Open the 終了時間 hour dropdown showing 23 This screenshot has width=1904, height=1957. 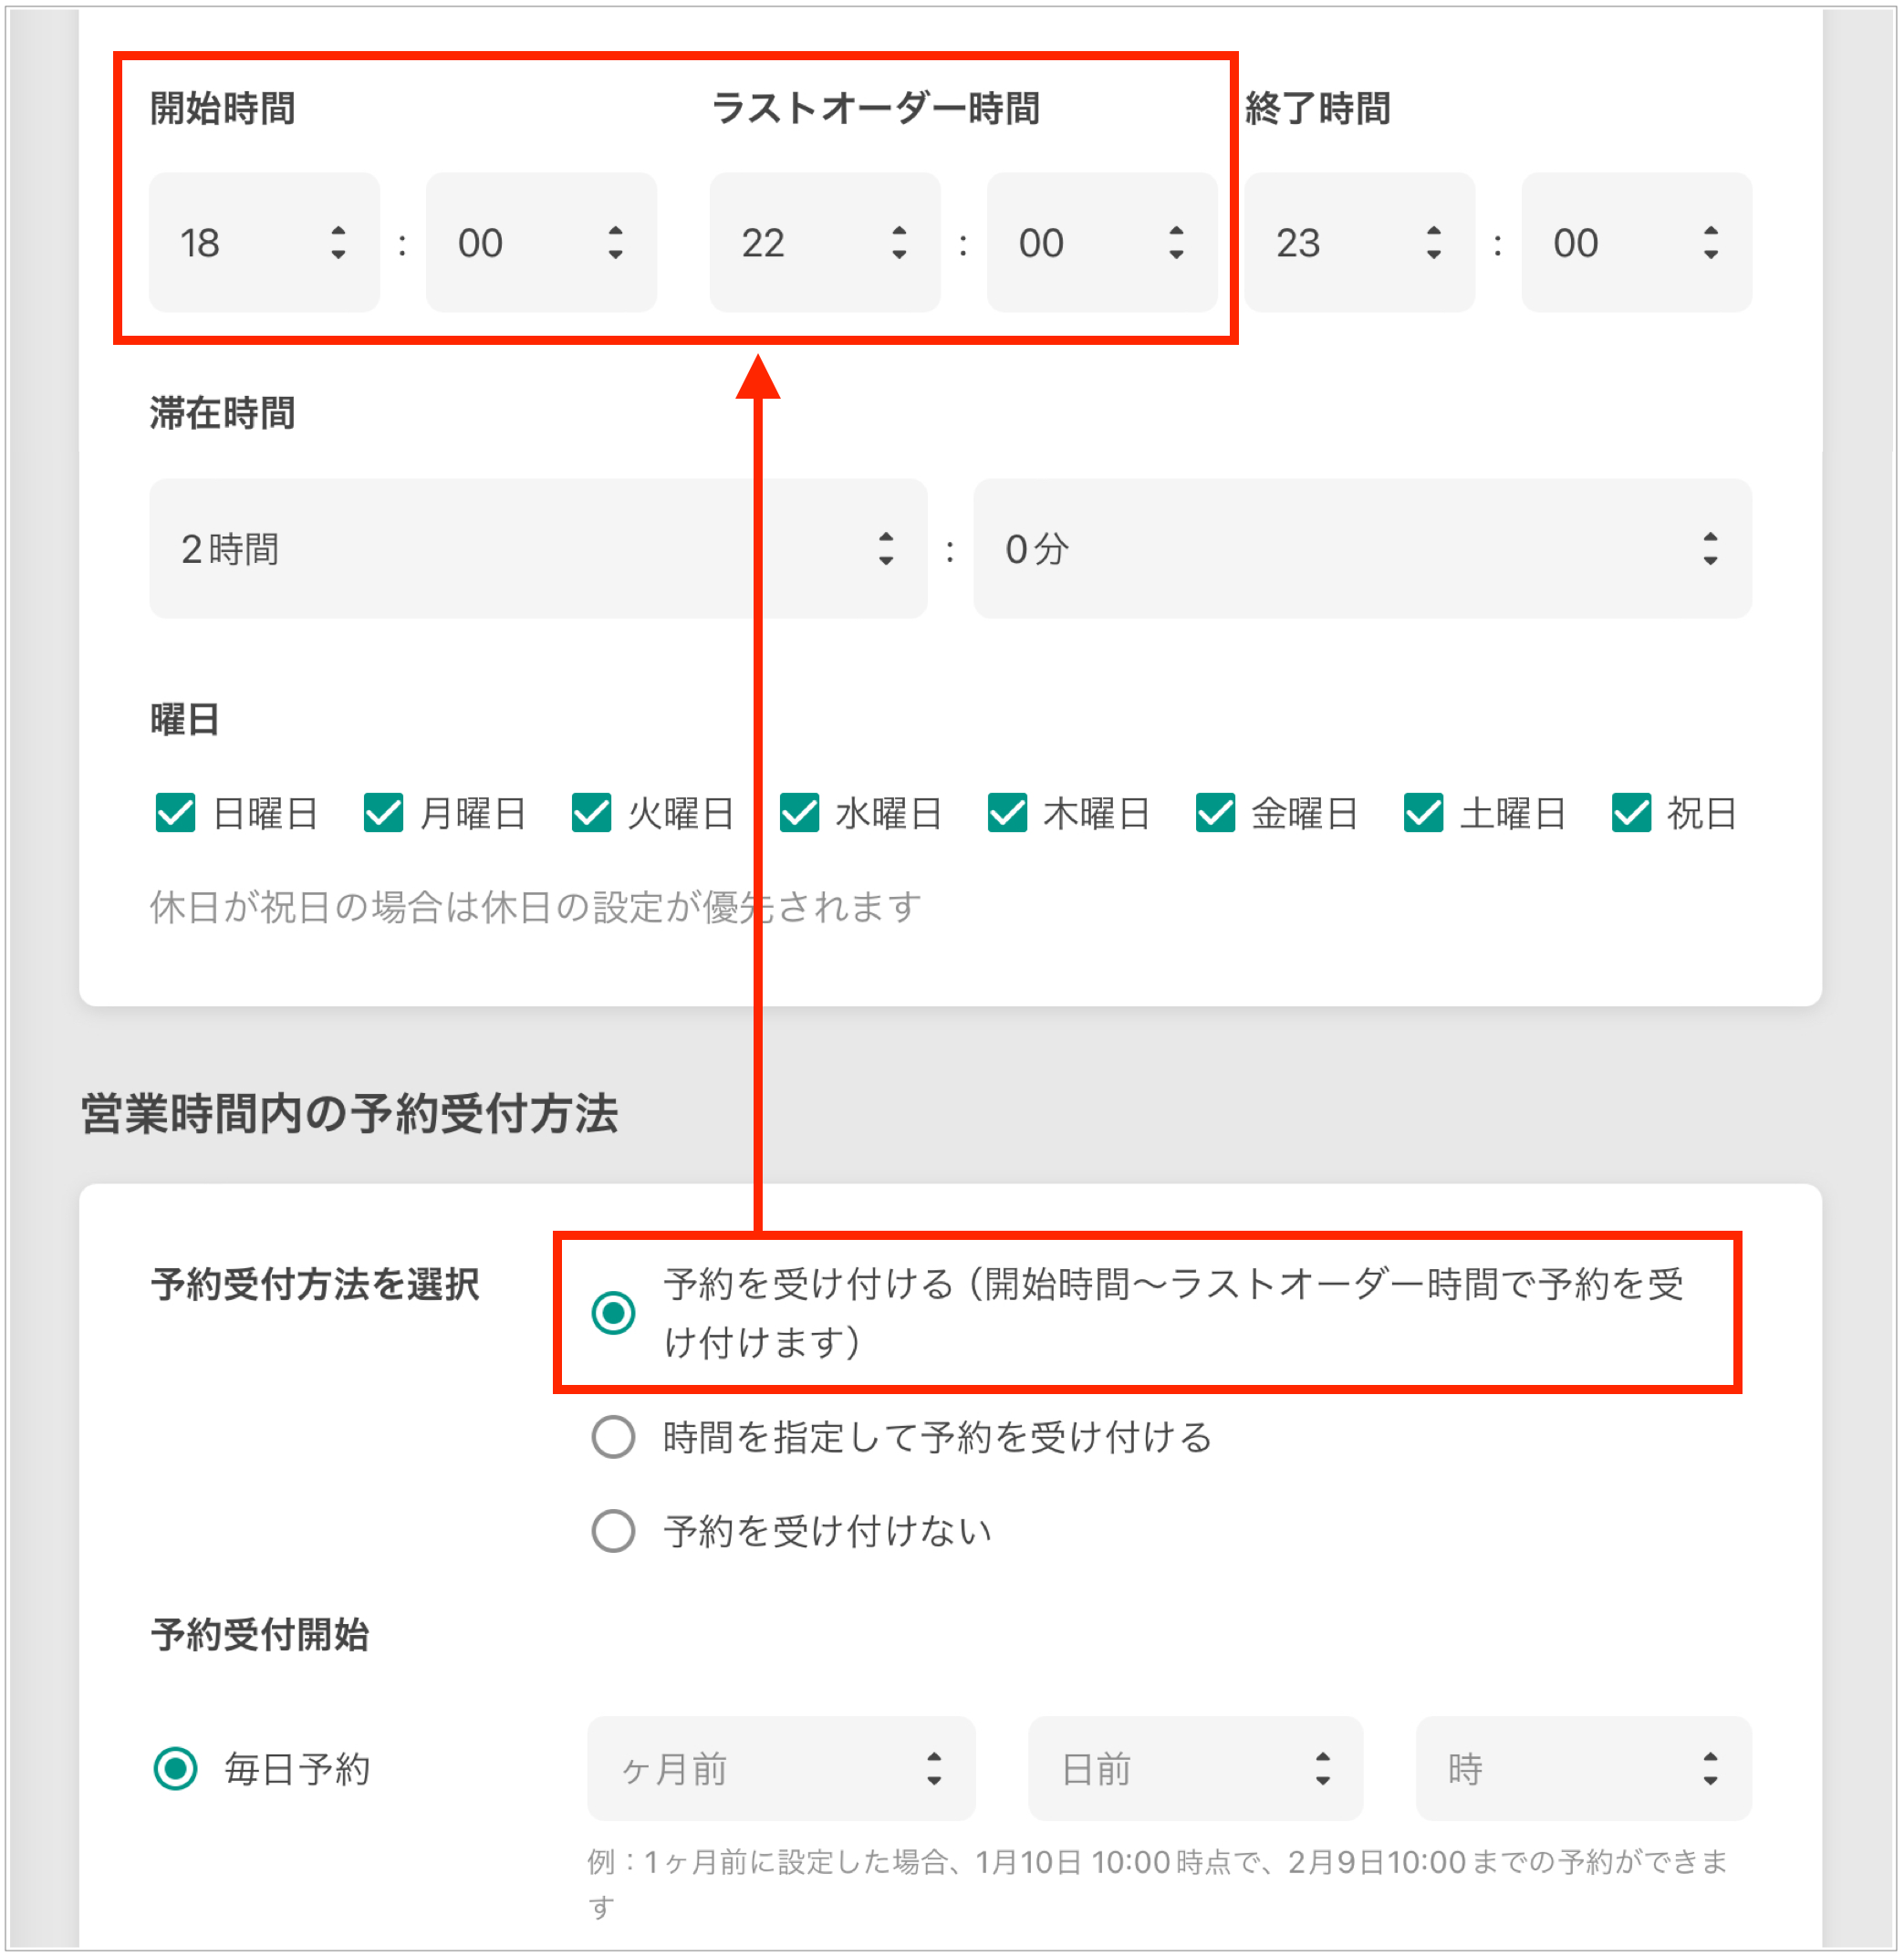click(x=1360, y=243)
